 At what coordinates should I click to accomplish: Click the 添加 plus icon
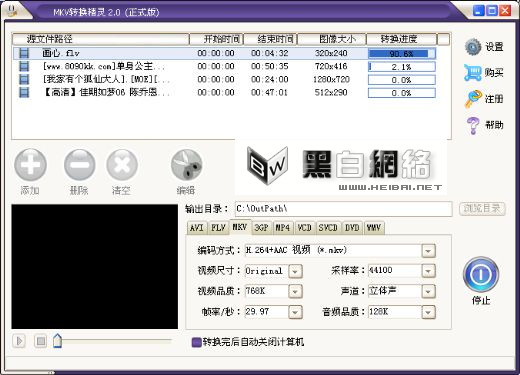click(30, 165)
